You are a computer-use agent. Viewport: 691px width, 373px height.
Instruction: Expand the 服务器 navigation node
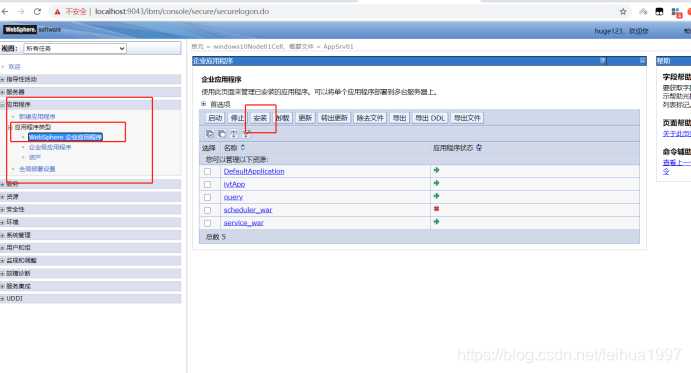3,92
